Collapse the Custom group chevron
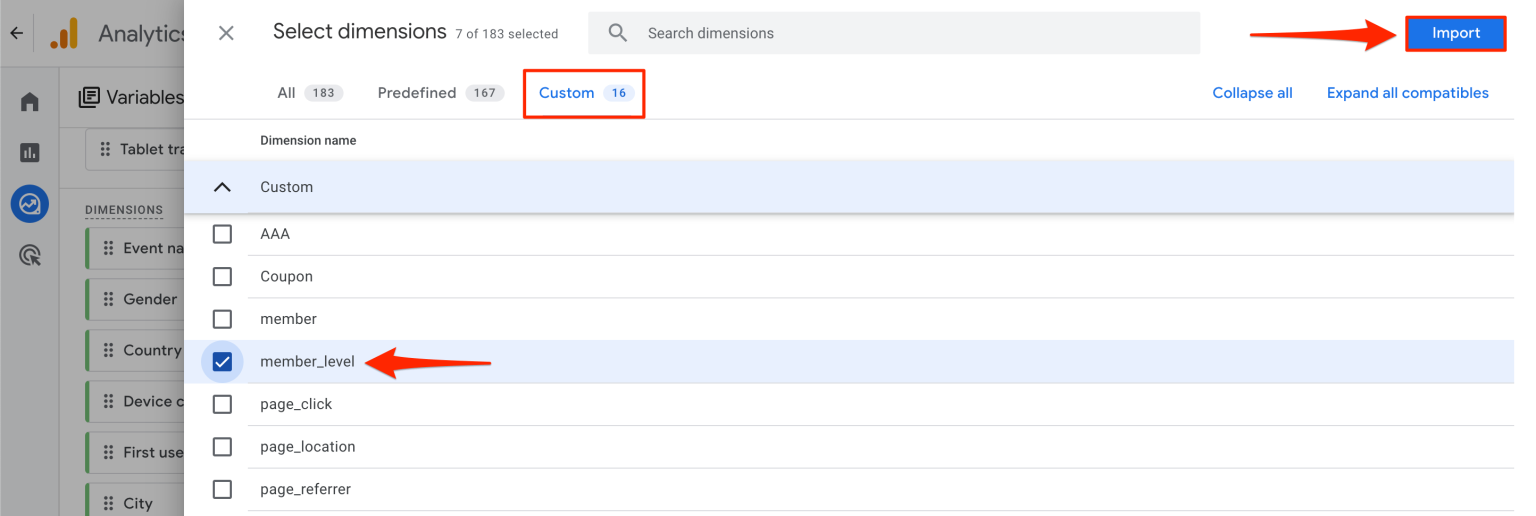The width and height of the screenshot is (1536, 516). coord(222,187)
